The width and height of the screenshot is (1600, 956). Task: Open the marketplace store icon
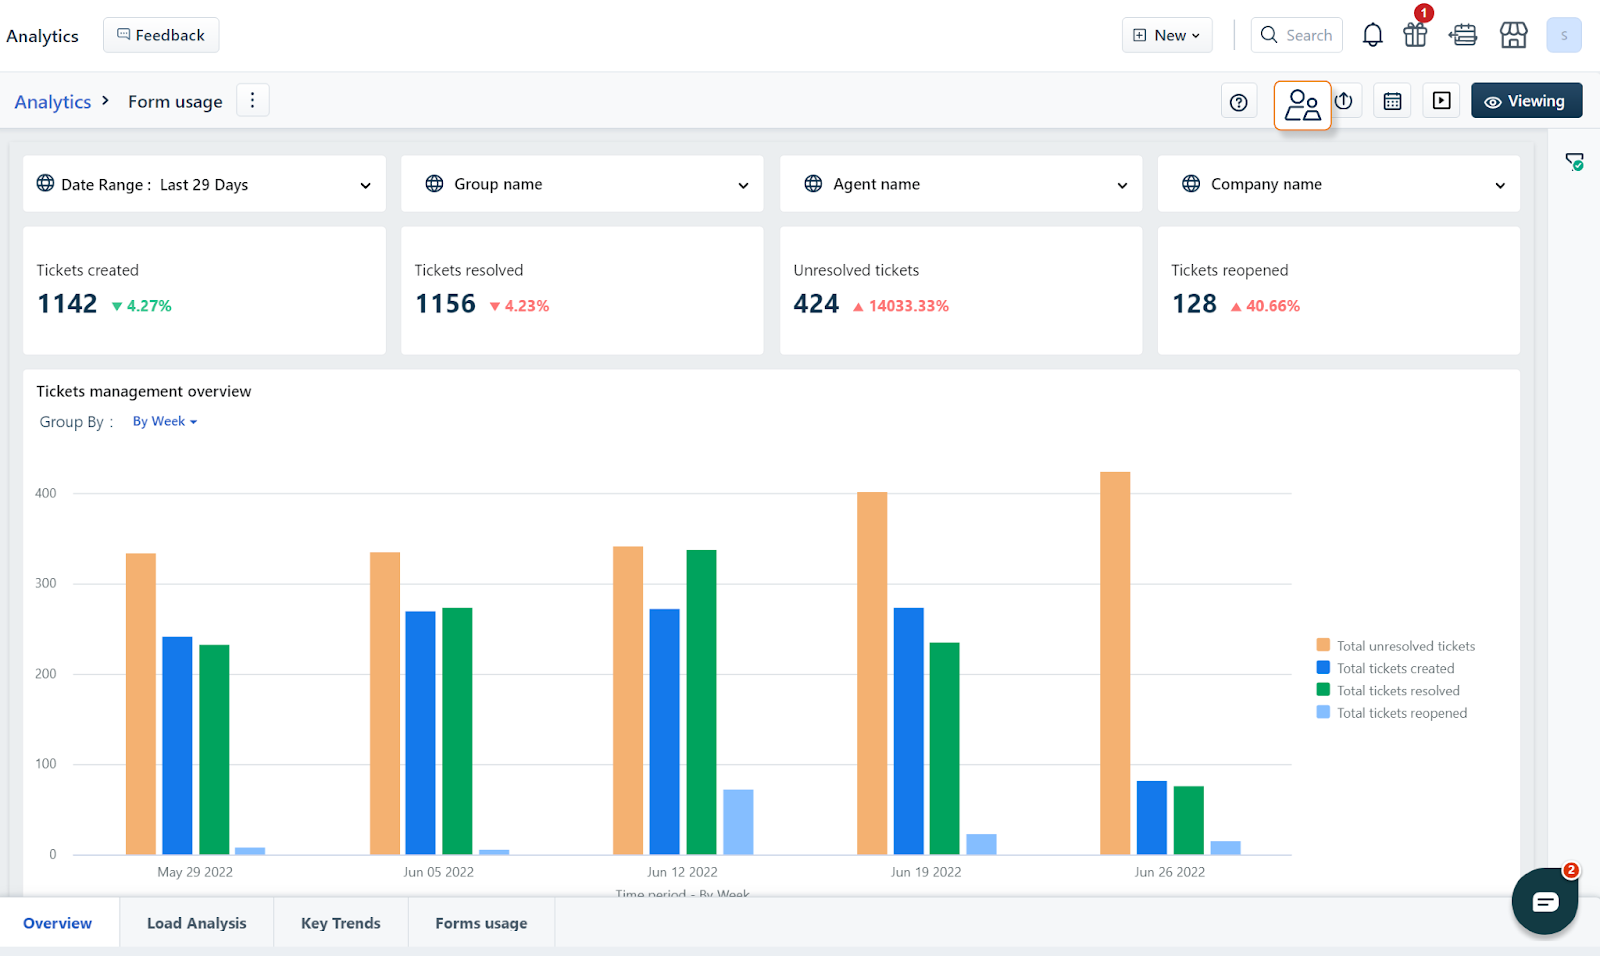click(x=1513, y=36)
